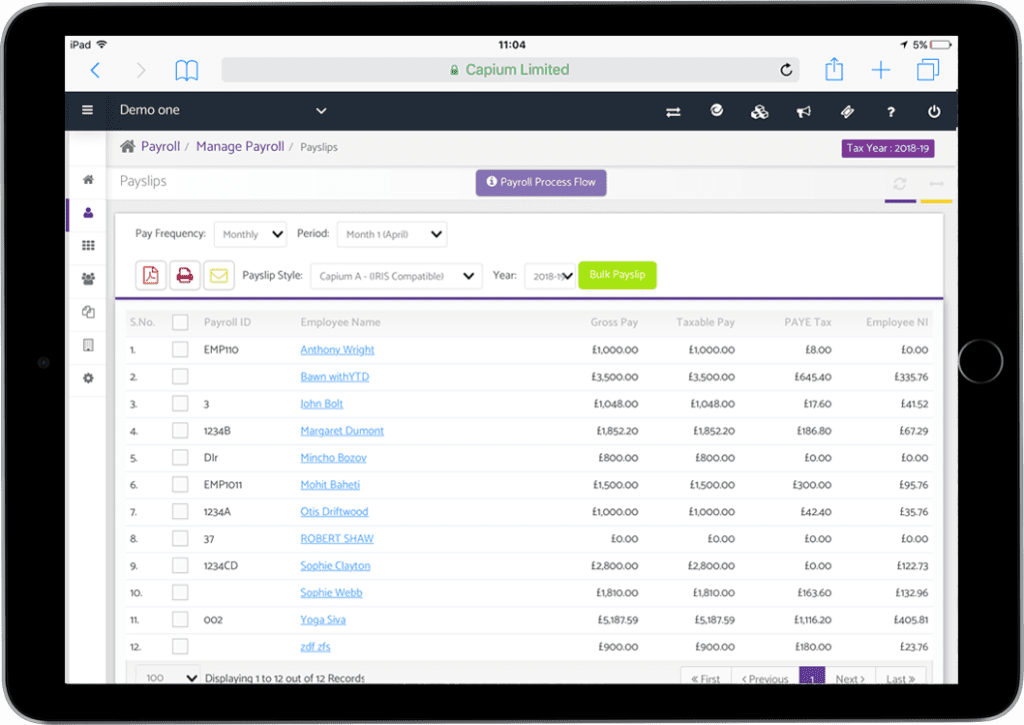This screenshot has width=1024, height=725.
Task: Click the home icon in left sidebar
Action: 88,178
